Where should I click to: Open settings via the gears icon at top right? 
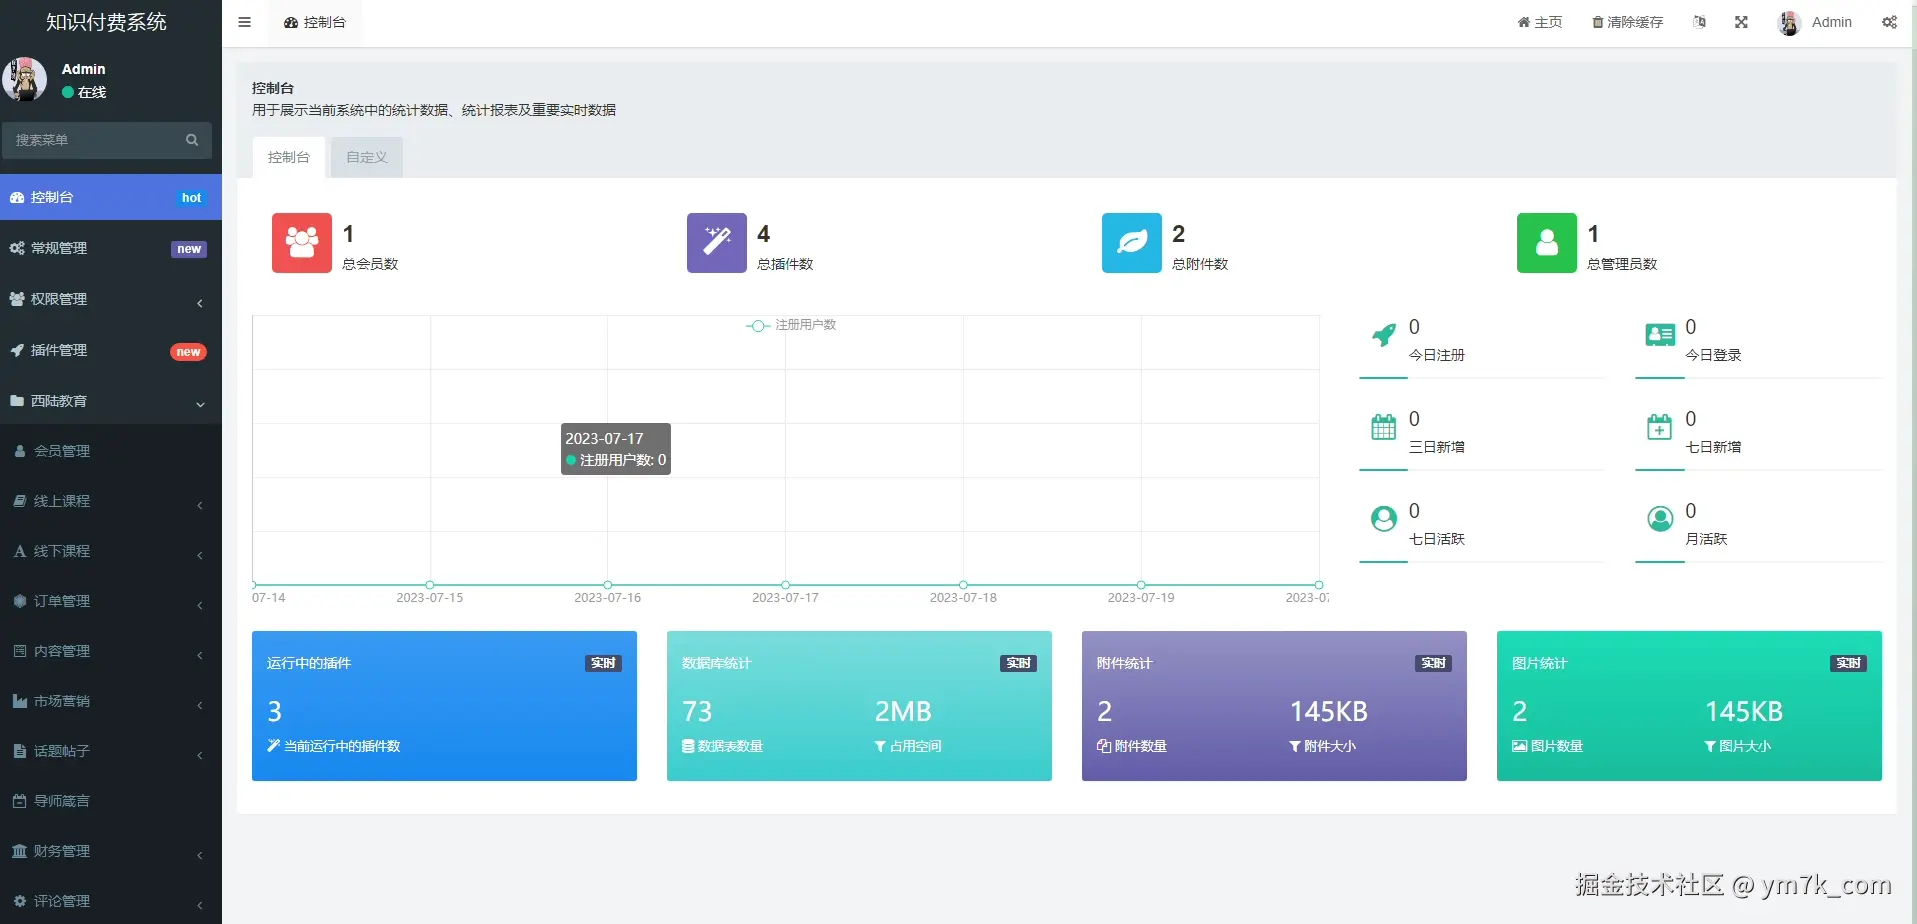point(1889,22)
